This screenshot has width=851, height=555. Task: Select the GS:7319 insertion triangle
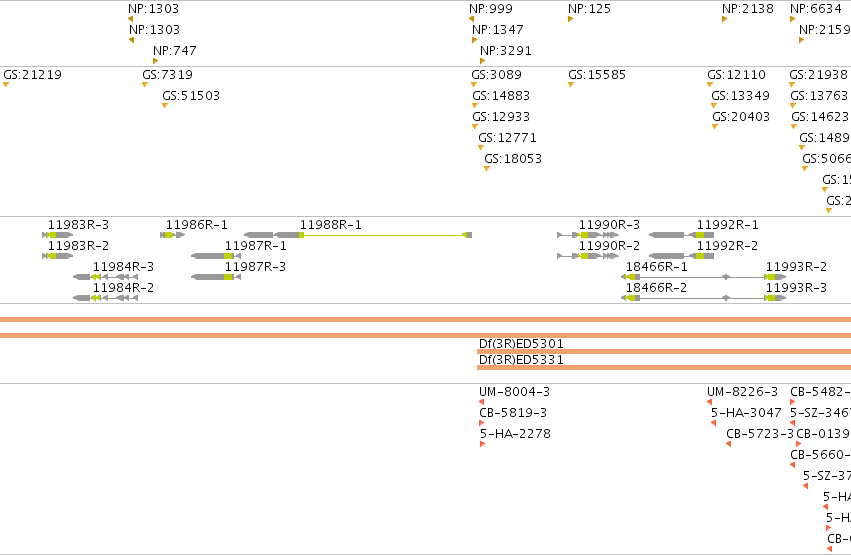(145, 85)
